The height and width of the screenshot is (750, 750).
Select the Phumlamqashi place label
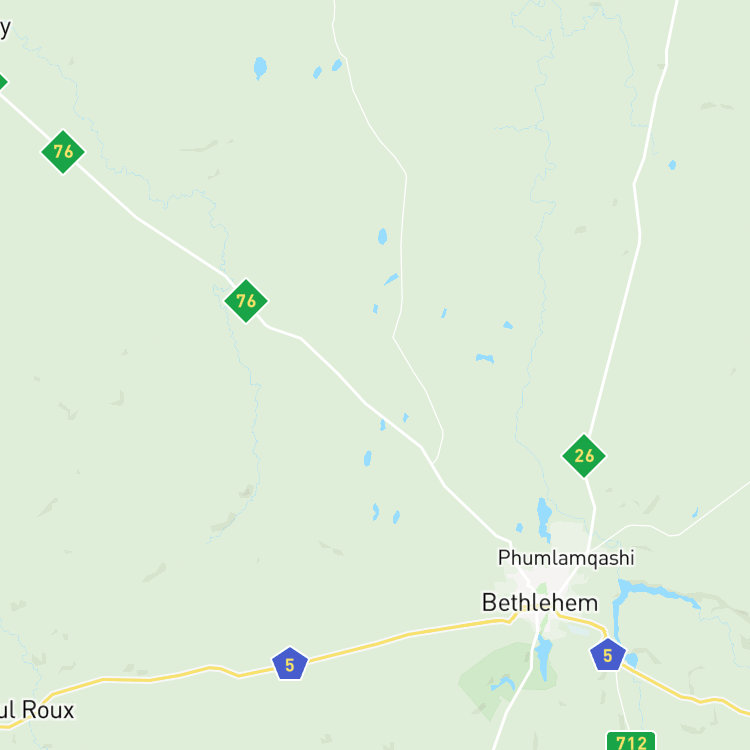566,558
